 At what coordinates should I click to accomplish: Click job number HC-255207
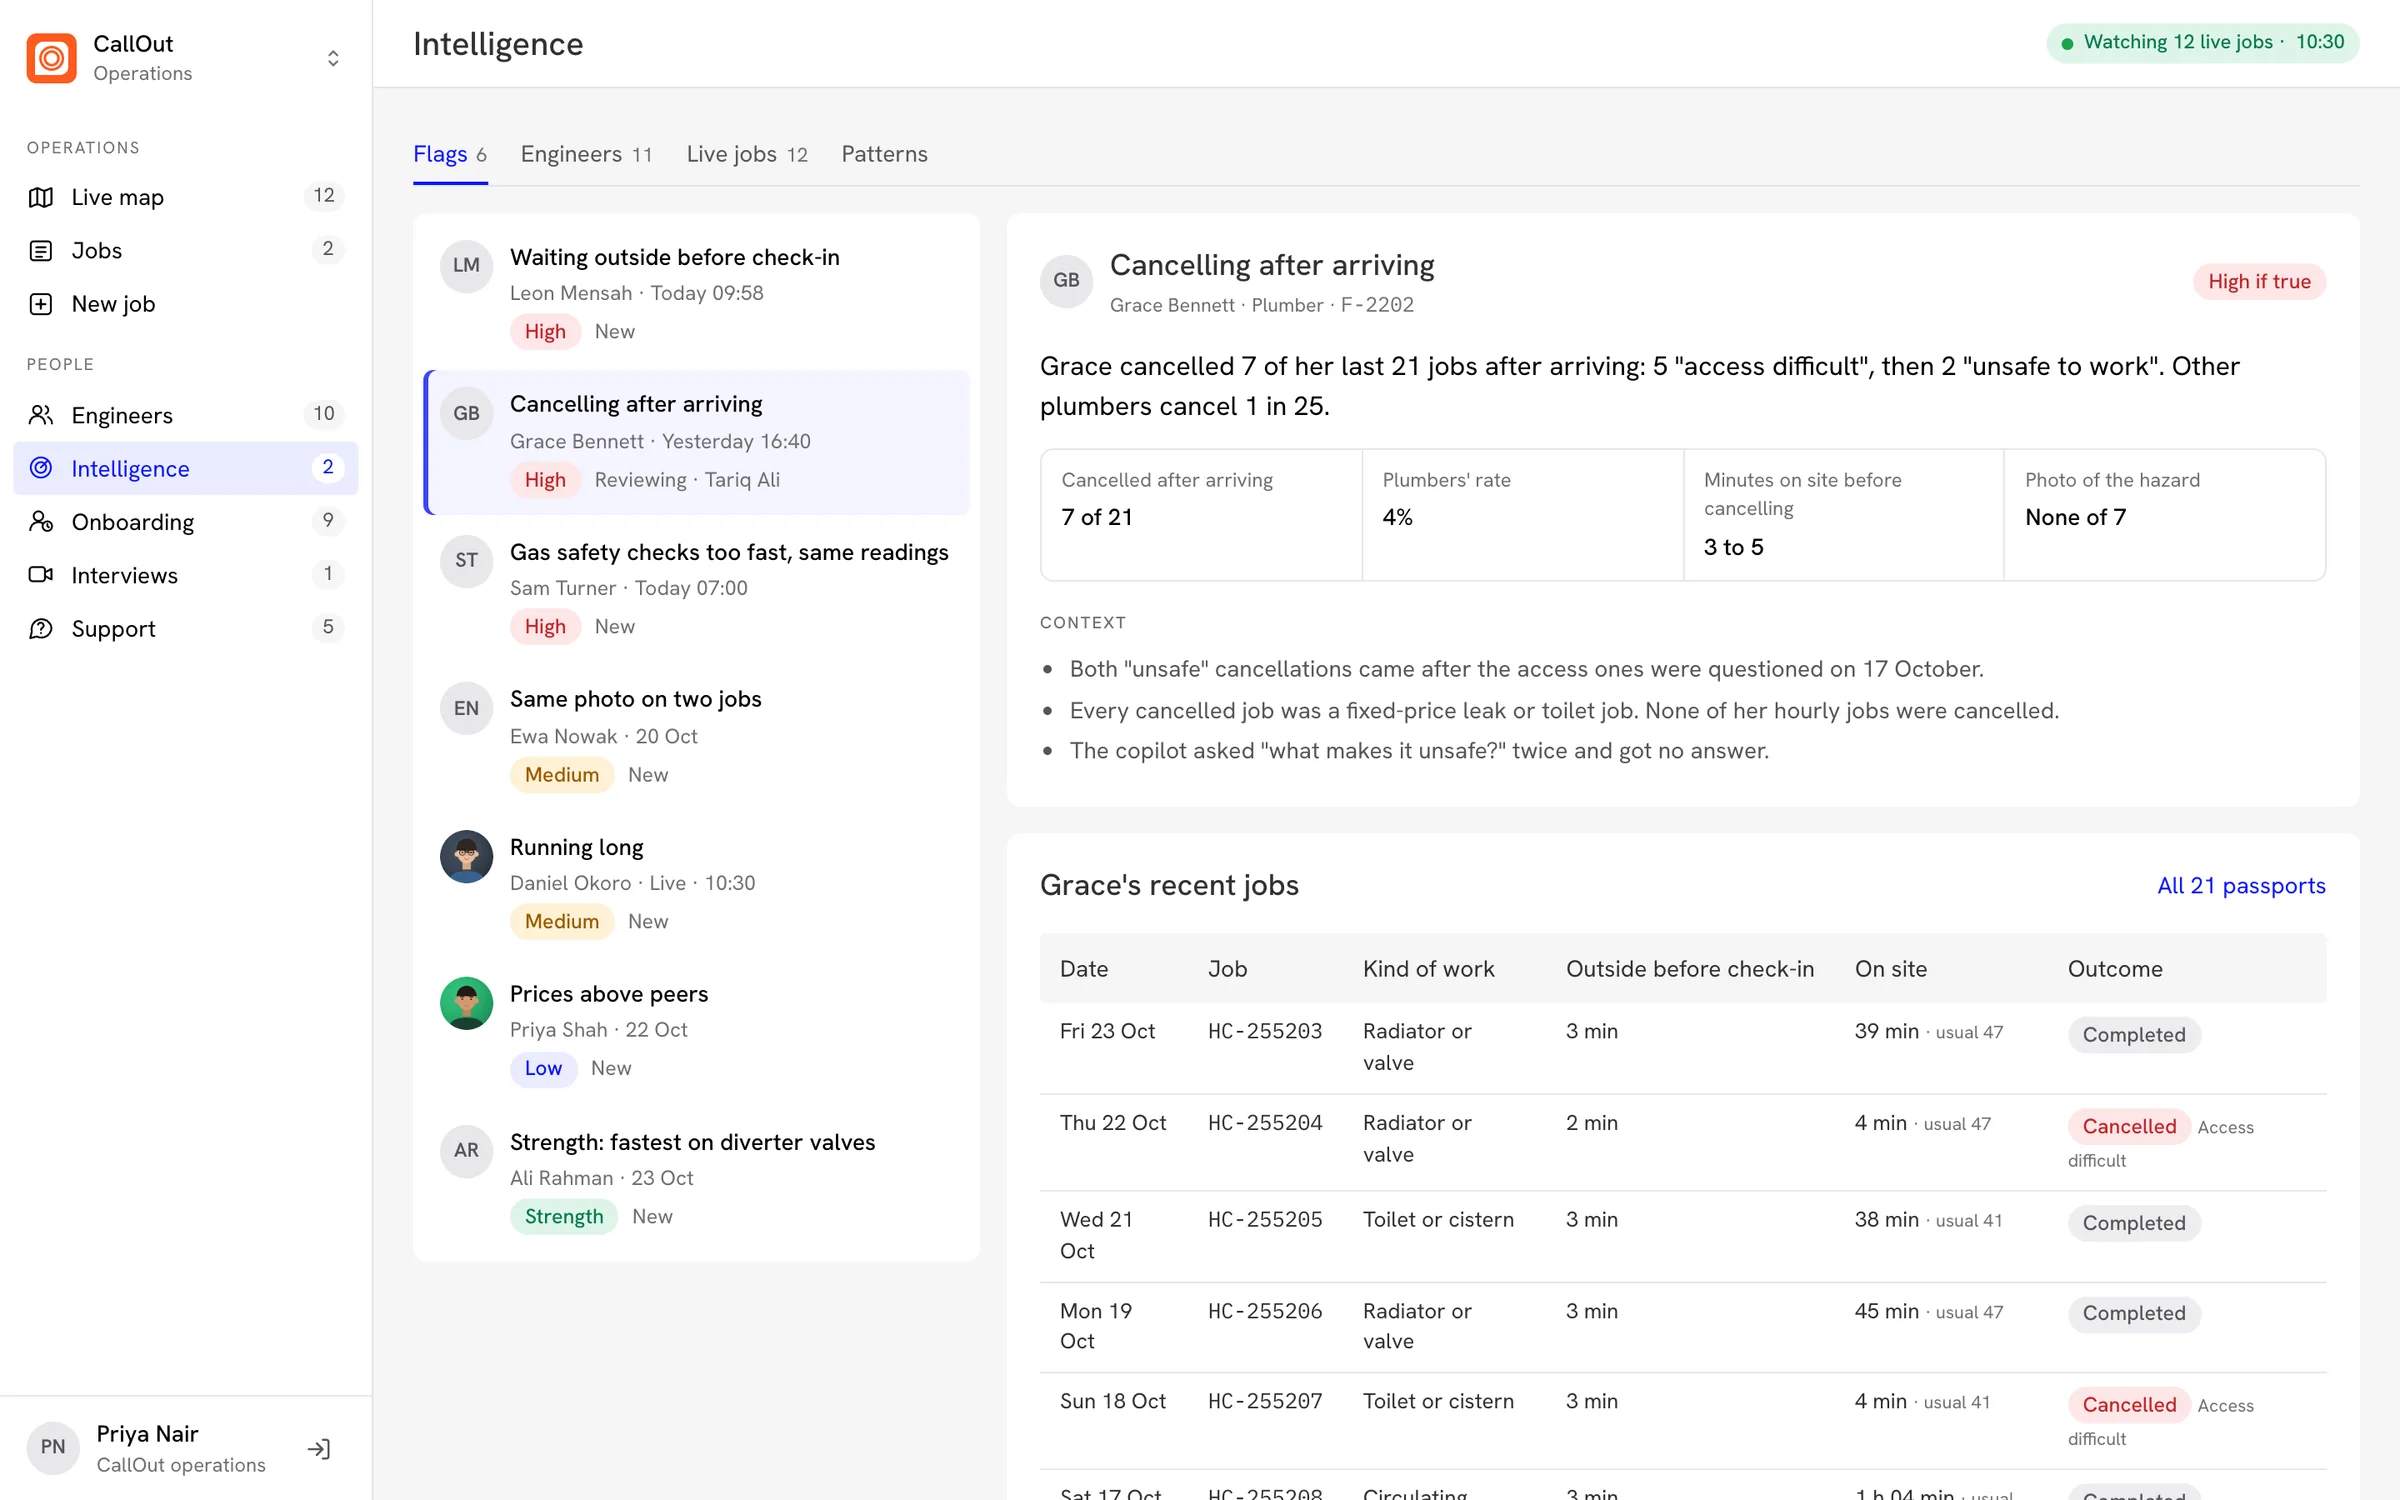1265,1402
